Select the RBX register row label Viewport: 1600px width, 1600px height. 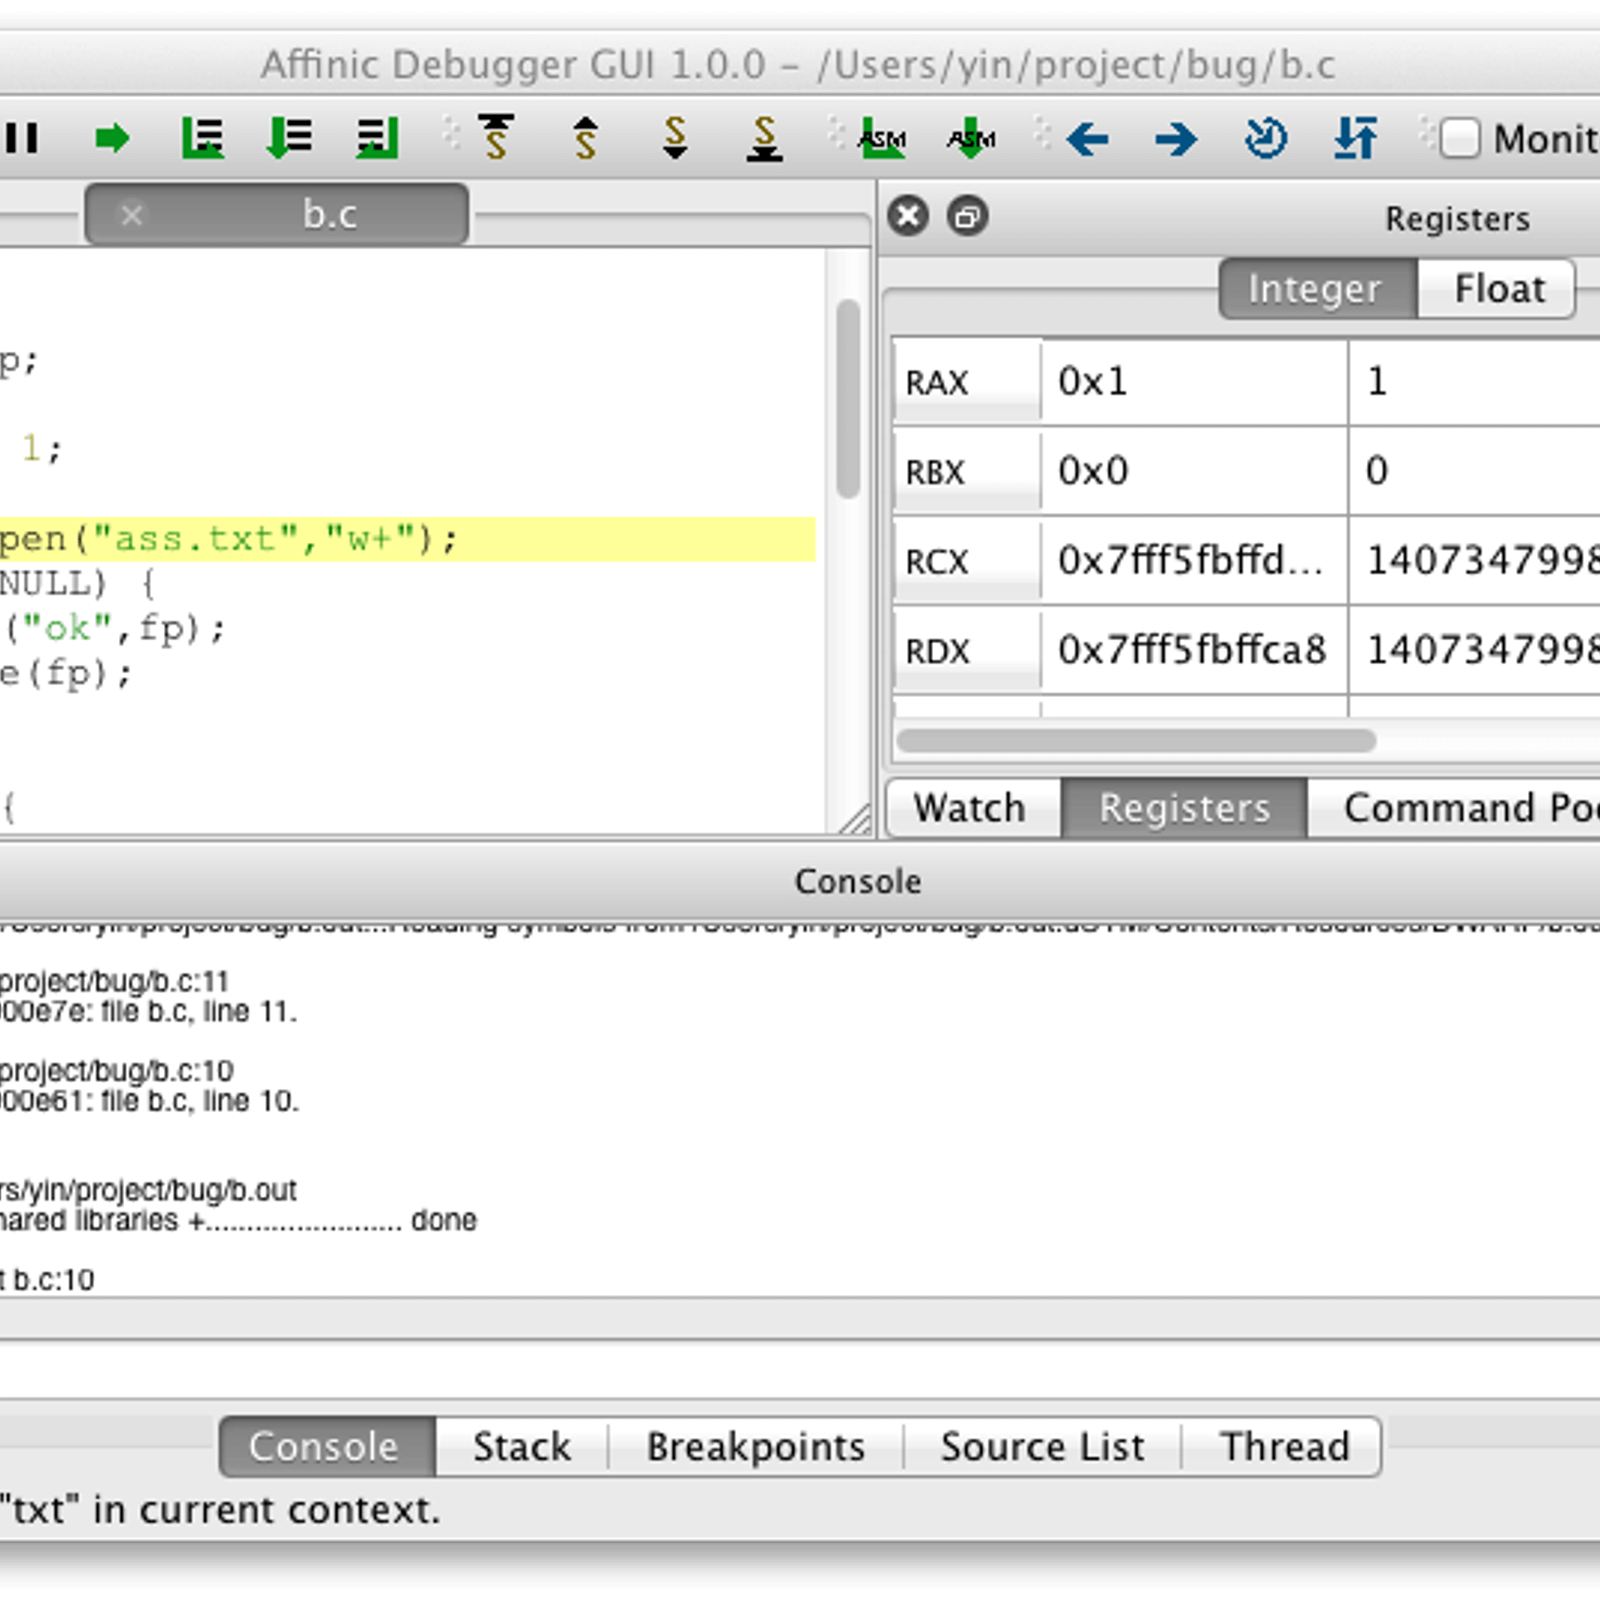[966, 471]
